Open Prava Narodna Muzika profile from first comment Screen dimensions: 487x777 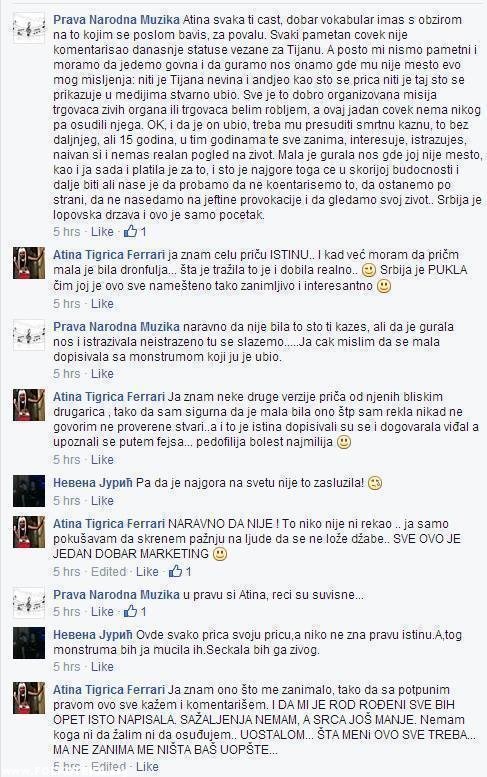116,20
